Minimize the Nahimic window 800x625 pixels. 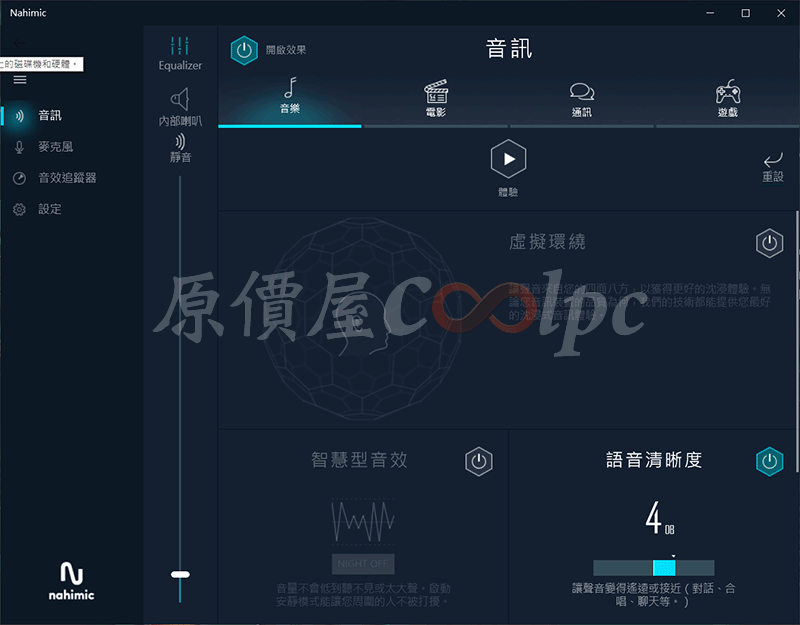click(x=710, y=13)
